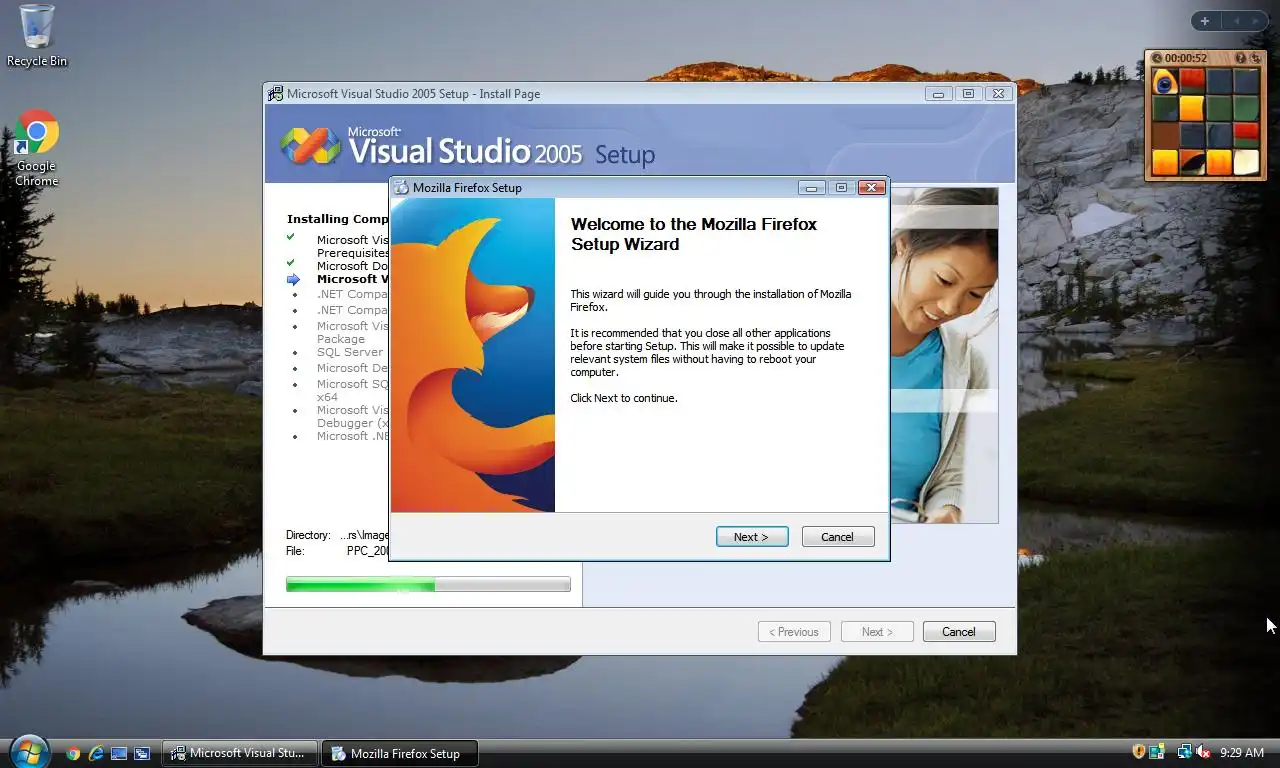Screen dimensions: 1280x768
Task: Cancel the Mozilla Firefox Setup wizard
Action: (838, 537)
